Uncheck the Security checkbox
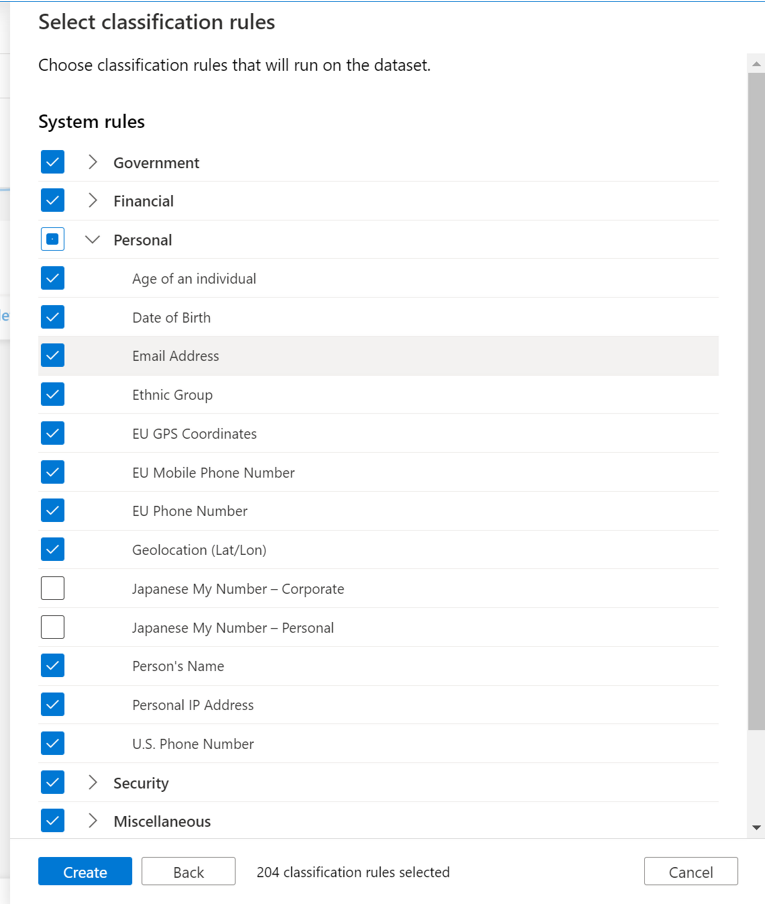The image size is (765, 910). pyautogui.click(x=52, y=782)
